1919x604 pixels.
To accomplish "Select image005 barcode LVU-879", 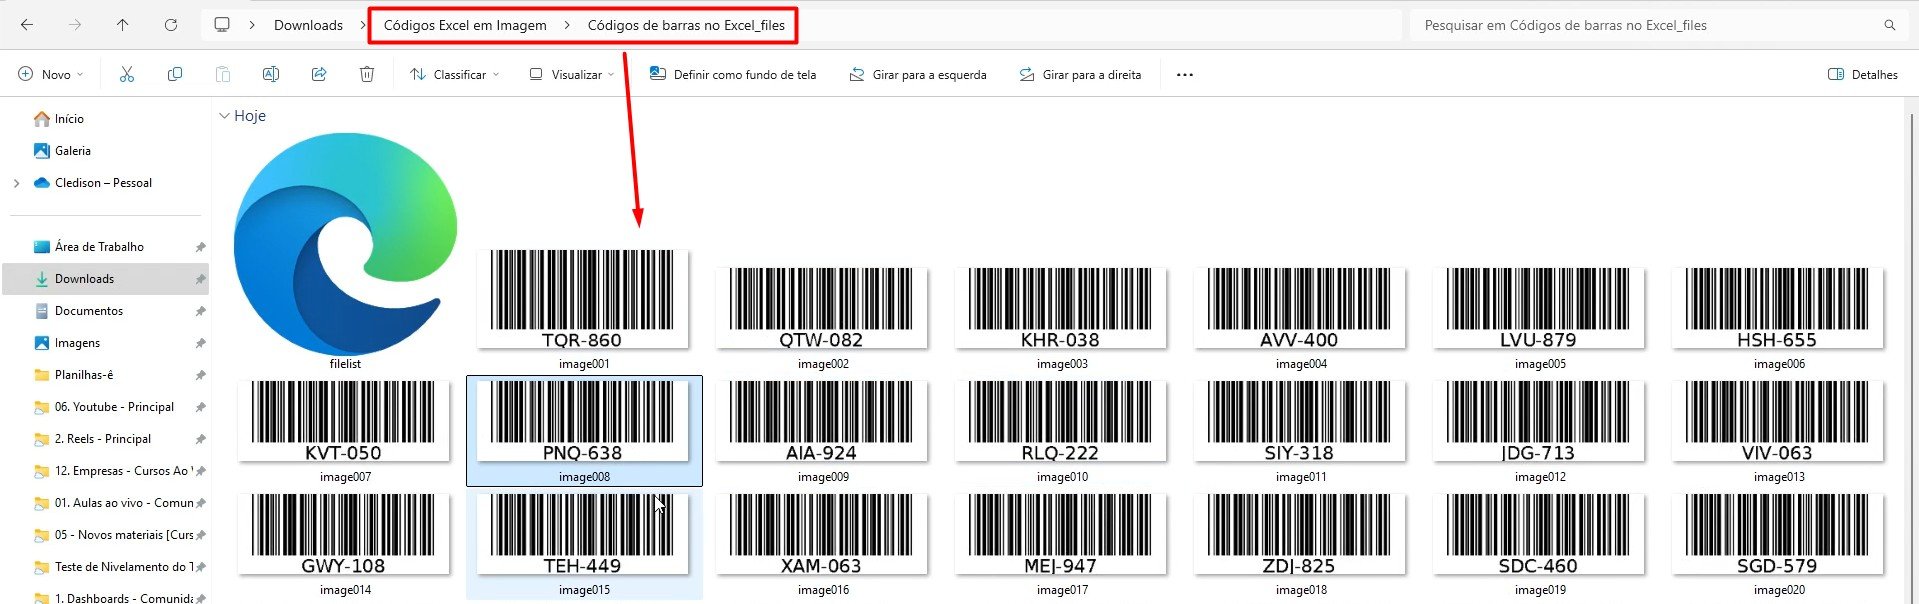I will pos(1539,317).
